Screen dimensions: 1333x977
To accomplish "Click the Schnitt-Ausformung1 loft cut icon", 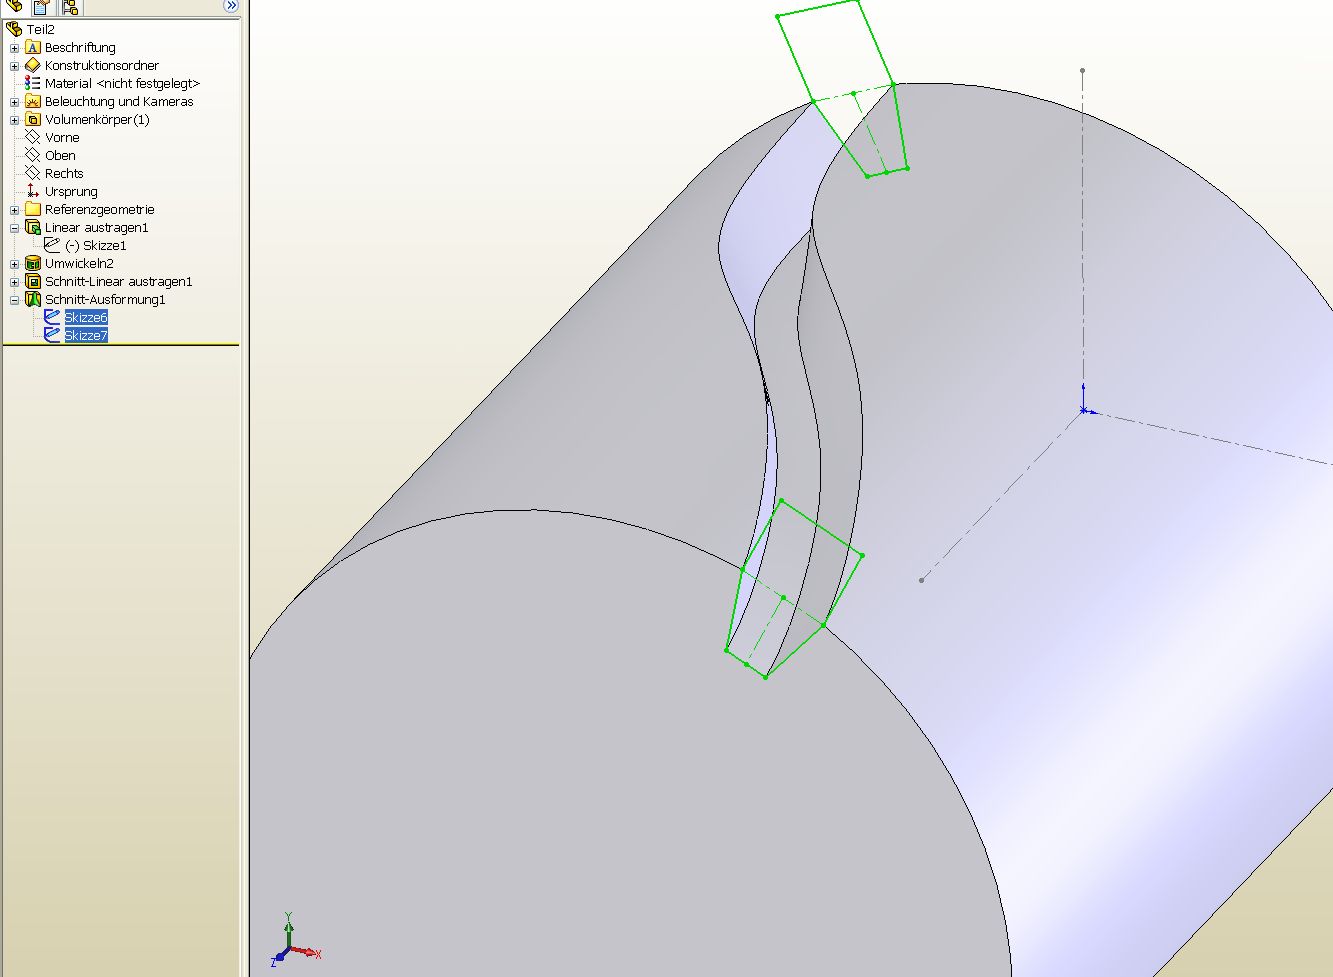I will (x=33, y=299).
